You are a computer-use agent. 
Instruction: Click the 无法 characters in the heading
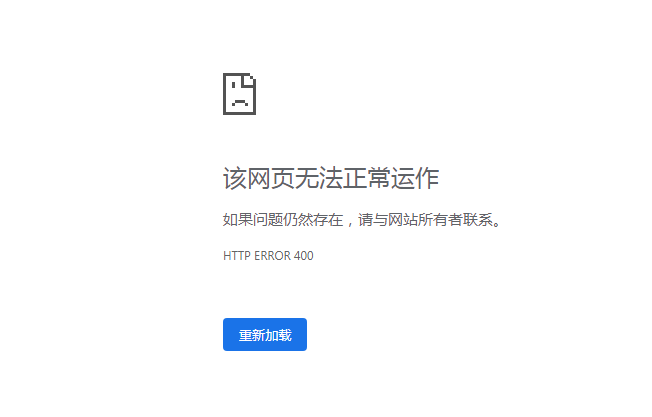coord(319,178)
